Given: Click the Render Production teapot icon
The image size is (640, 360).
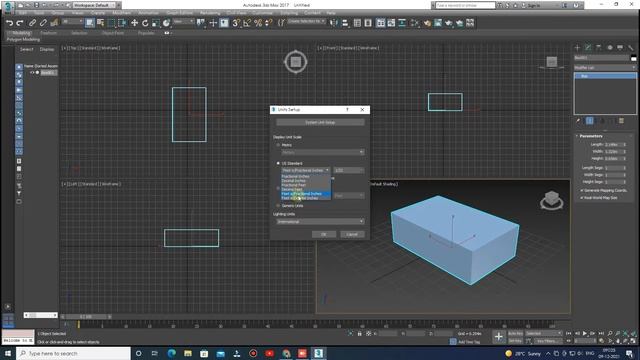Looking at the screenshot, I should [449, 23].
